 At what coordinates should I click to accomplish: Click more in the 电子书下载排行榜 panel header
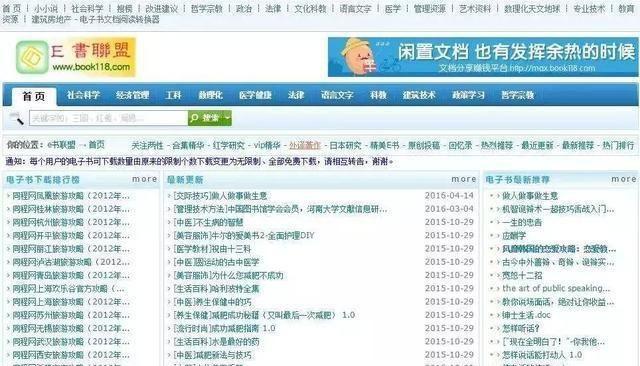[144, 179]
